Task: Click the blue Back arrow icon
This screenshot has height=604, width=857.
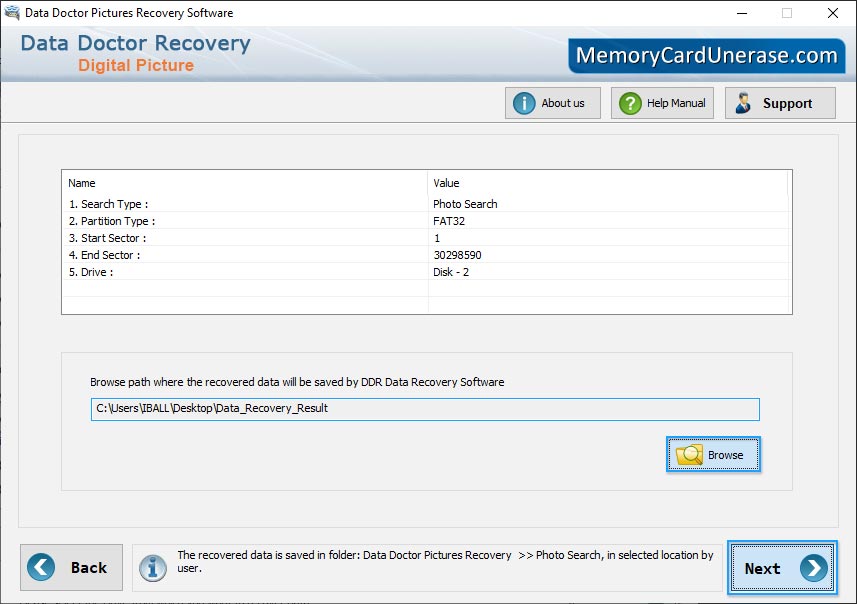Action: 41,567
